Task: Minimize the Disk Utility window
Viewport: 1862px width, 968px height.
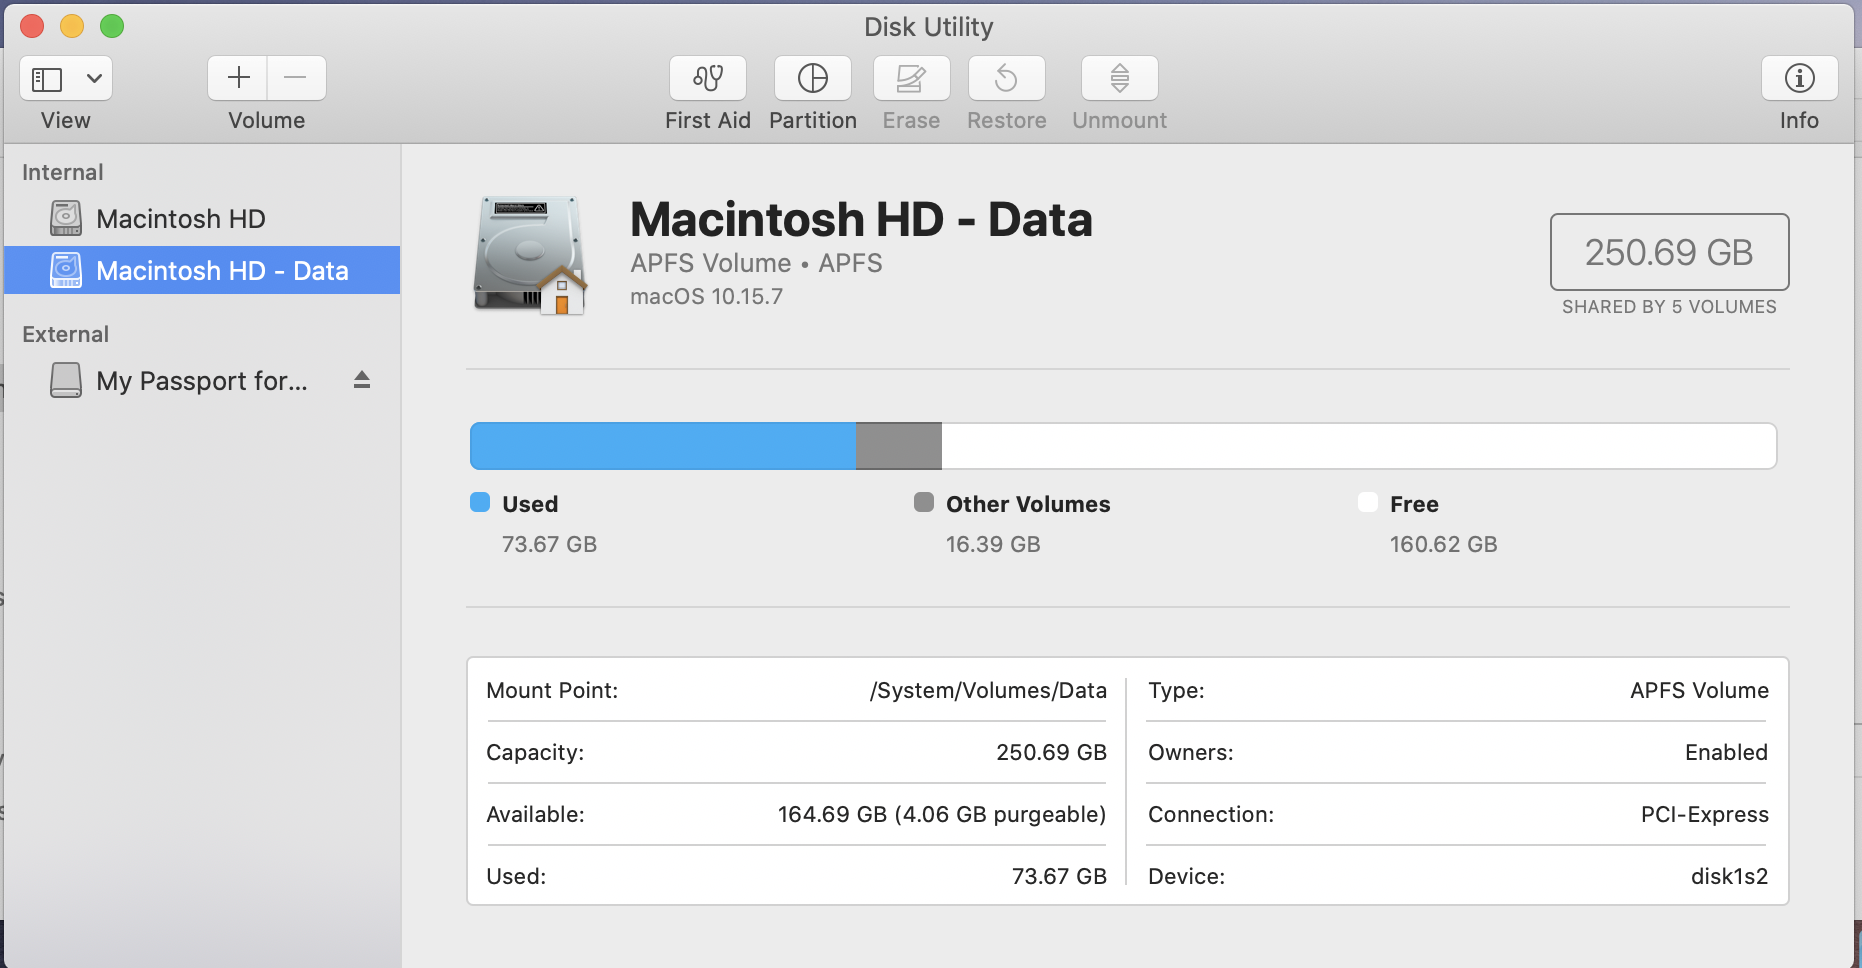Action: [x=72, y=26]
